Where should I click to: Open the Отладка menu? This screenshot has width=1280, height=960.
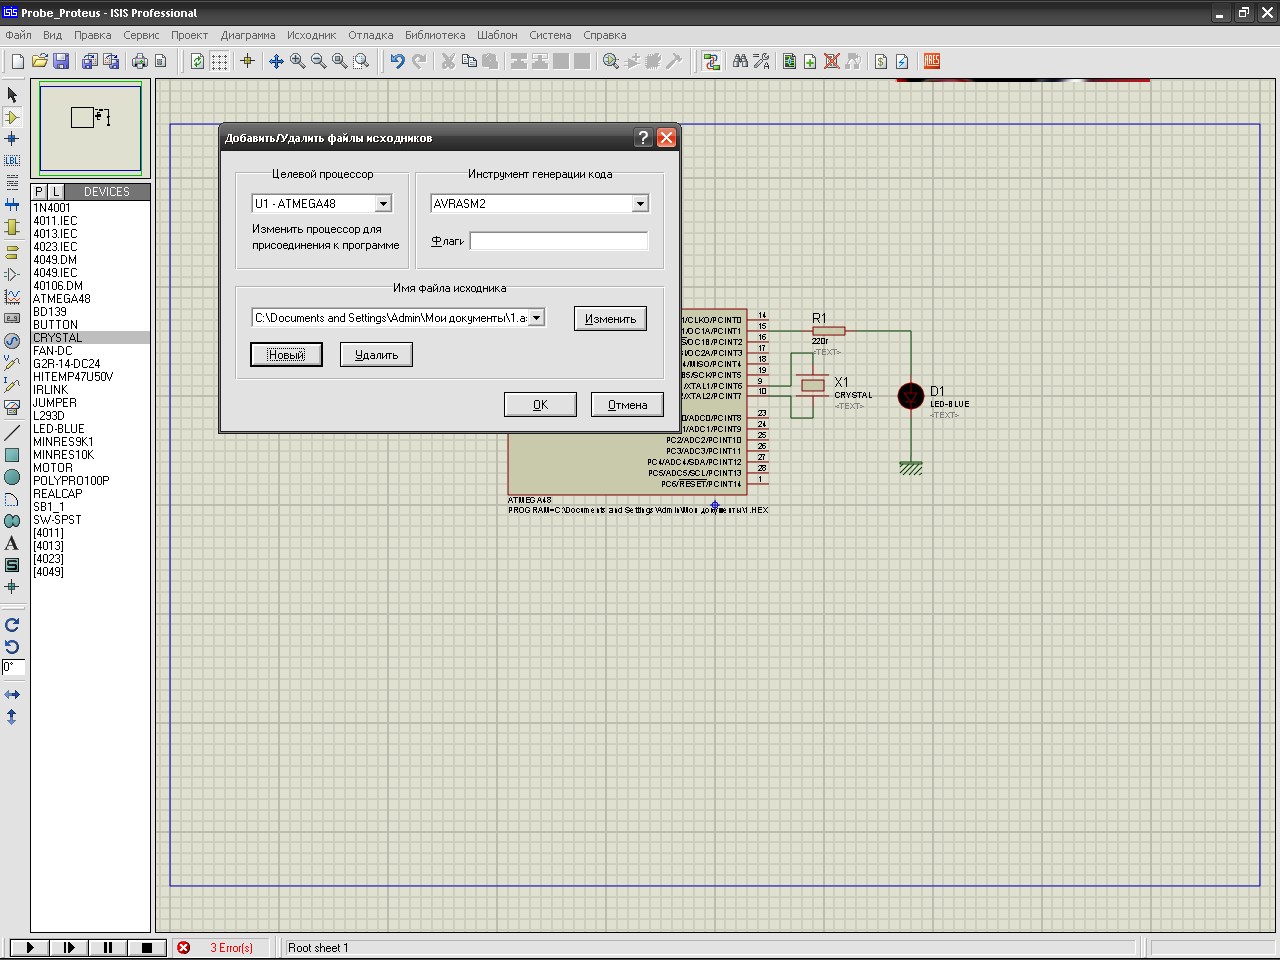point(370,35)
